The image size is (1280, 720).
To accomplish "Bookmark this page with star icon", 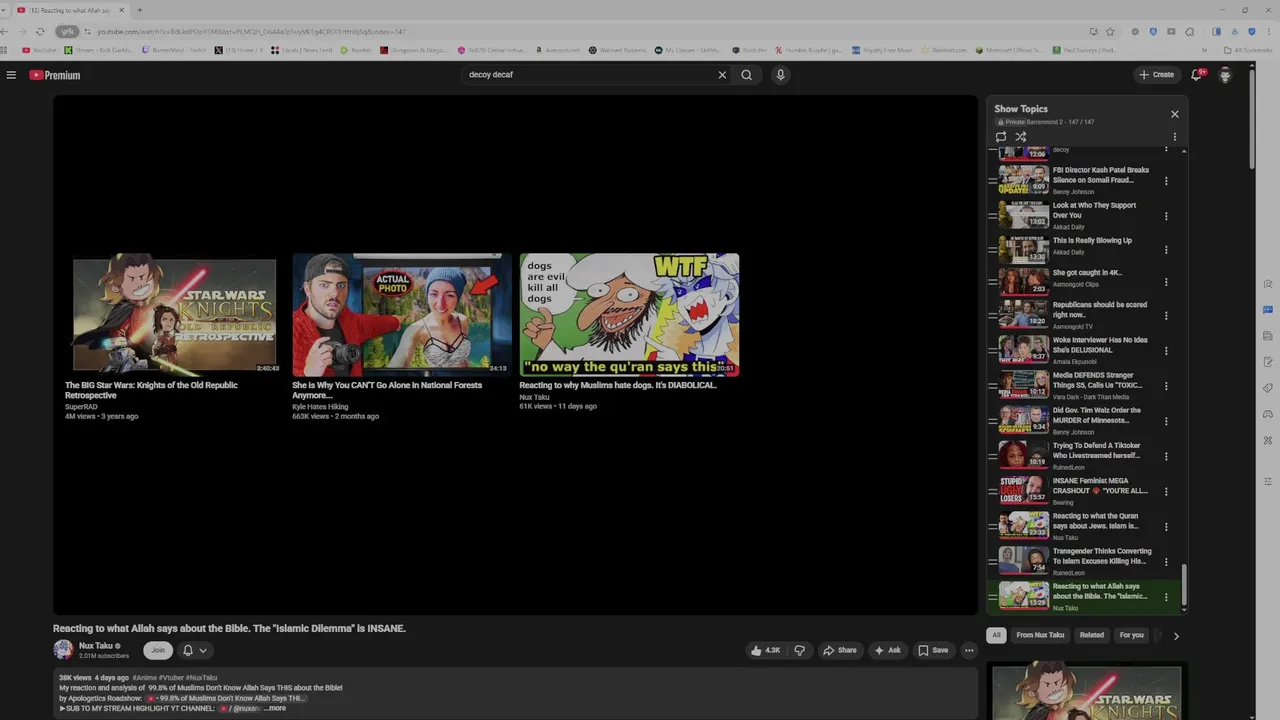I will (x=1110, y=31).
